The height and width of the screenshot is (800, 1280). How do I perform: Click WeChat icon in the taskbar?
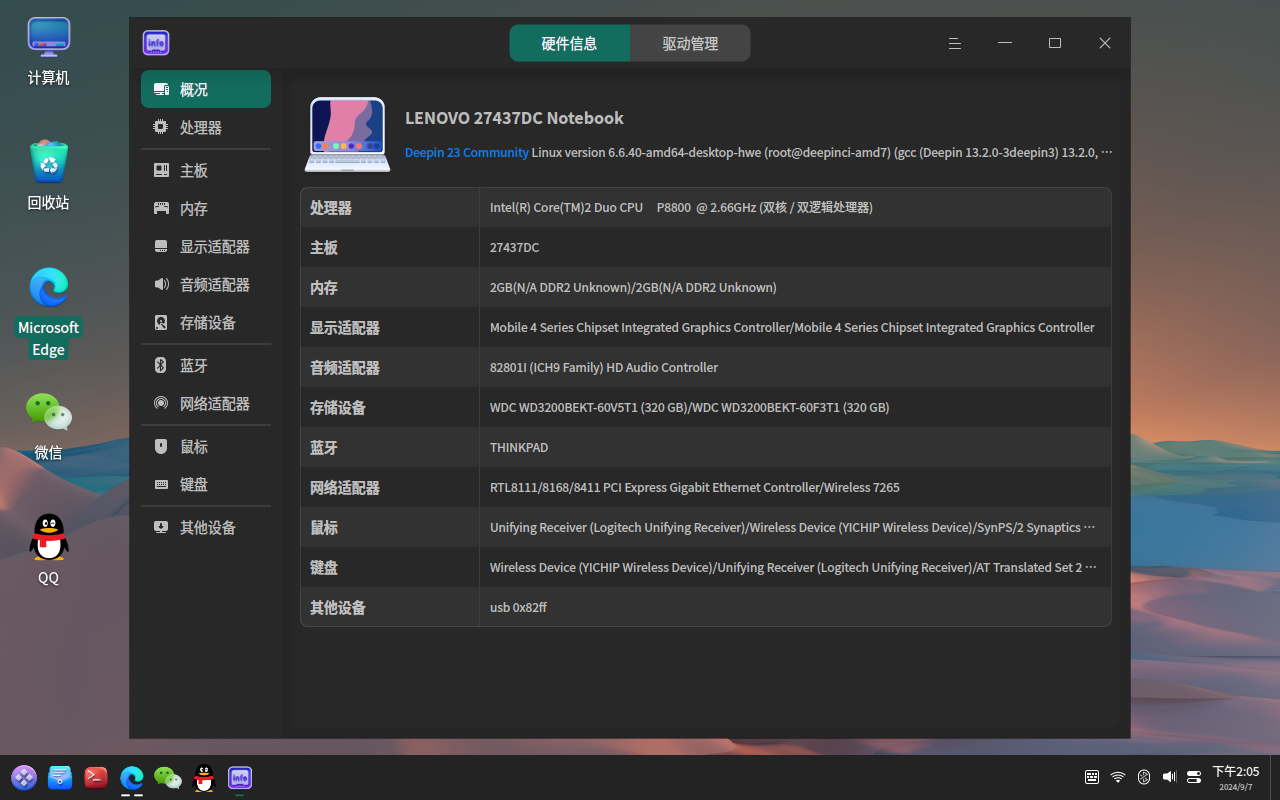(x=168, y=777)
